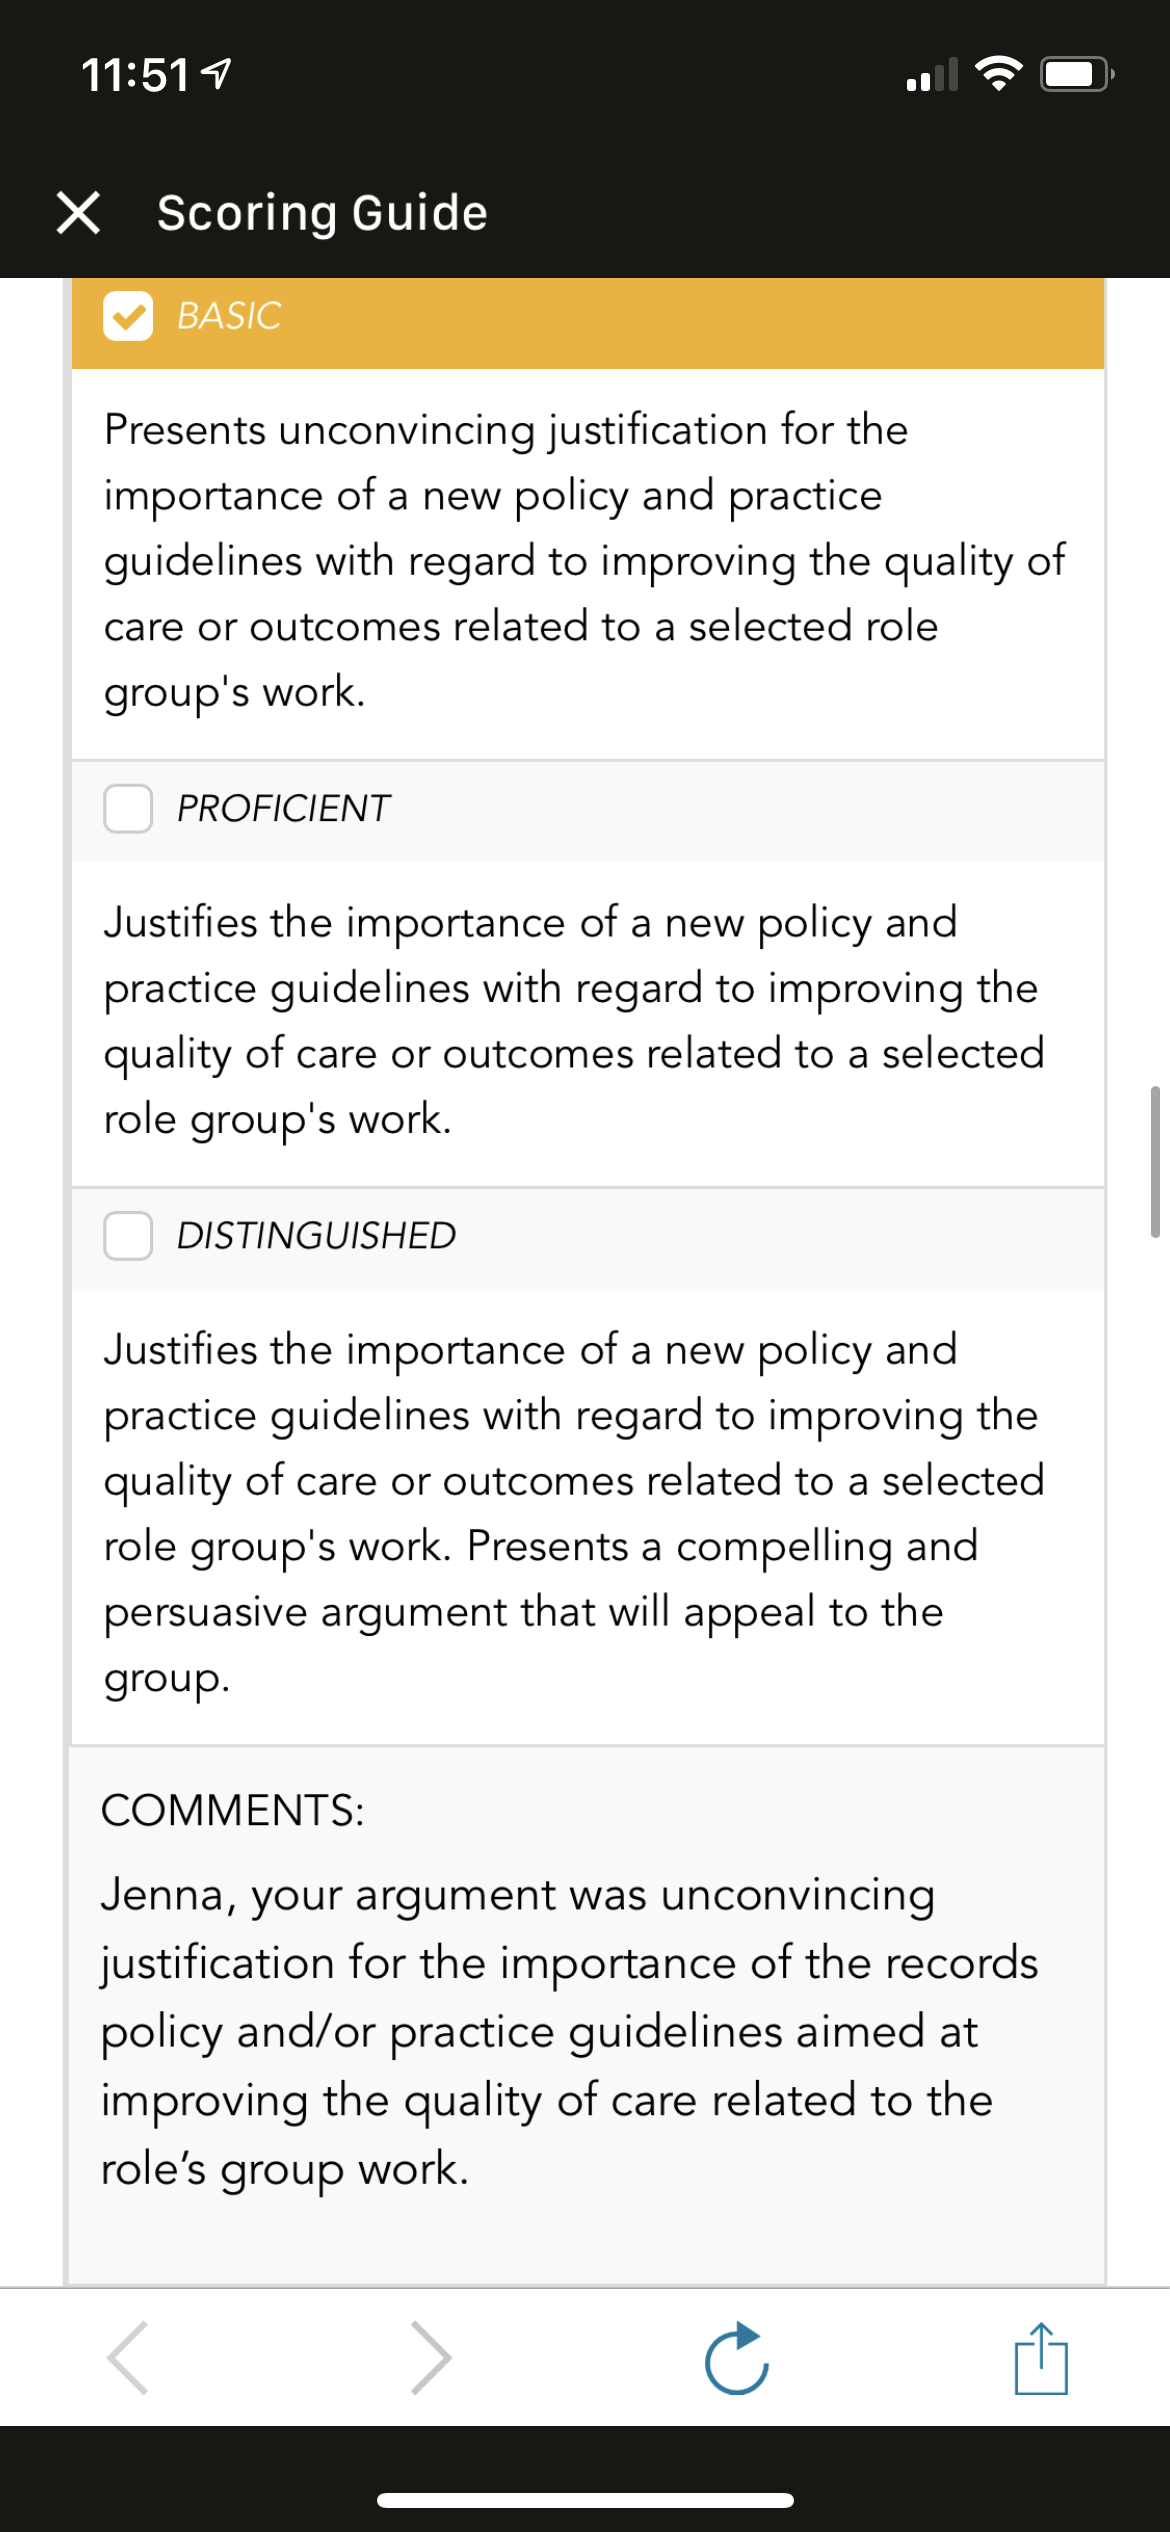The width and height of the screenshot is (1170, 2532).
Task: Reload the page with the refresh icon
Action: pos(737,2358)
